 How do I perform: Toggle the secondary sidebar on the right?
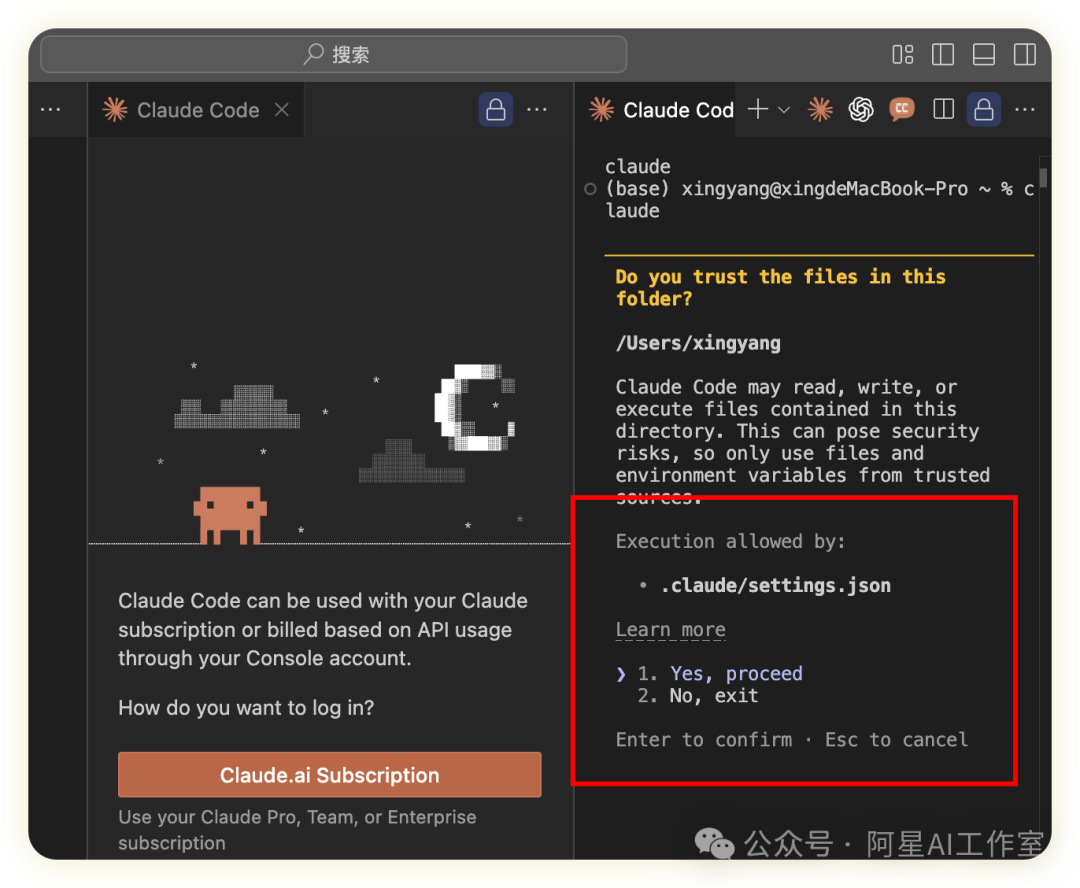[x=1024, y=54]
